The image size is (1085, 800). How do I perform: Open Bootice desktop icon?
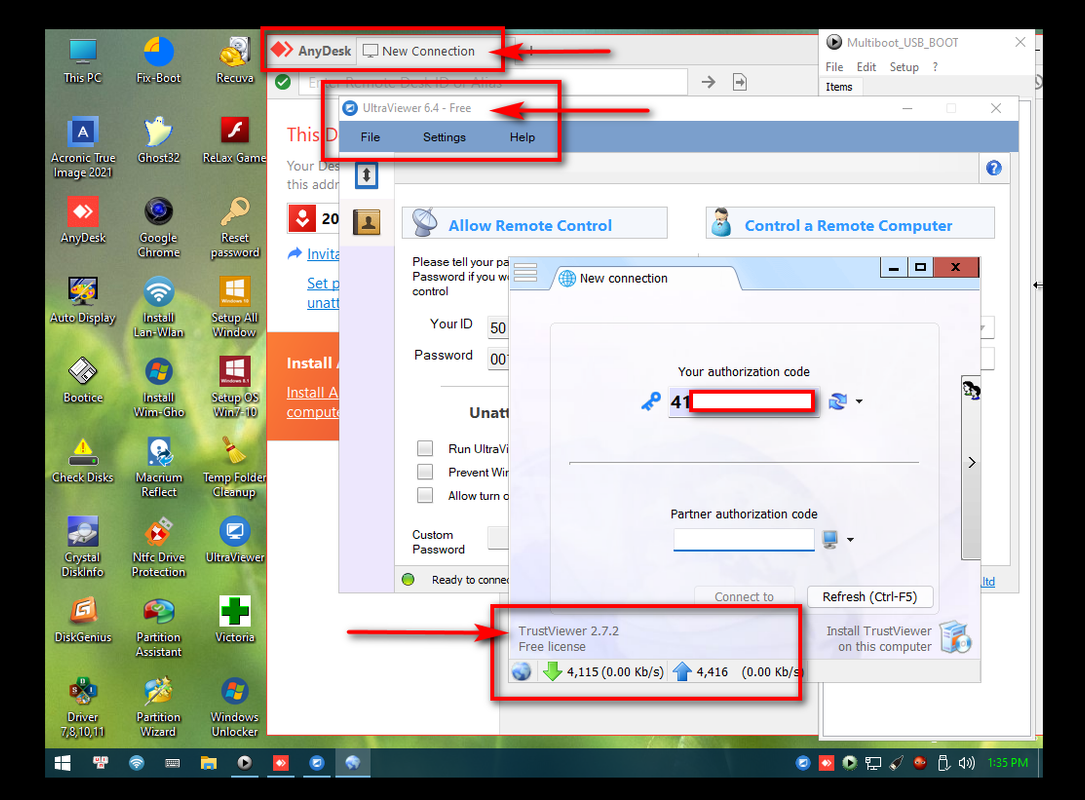pos(83,380)
